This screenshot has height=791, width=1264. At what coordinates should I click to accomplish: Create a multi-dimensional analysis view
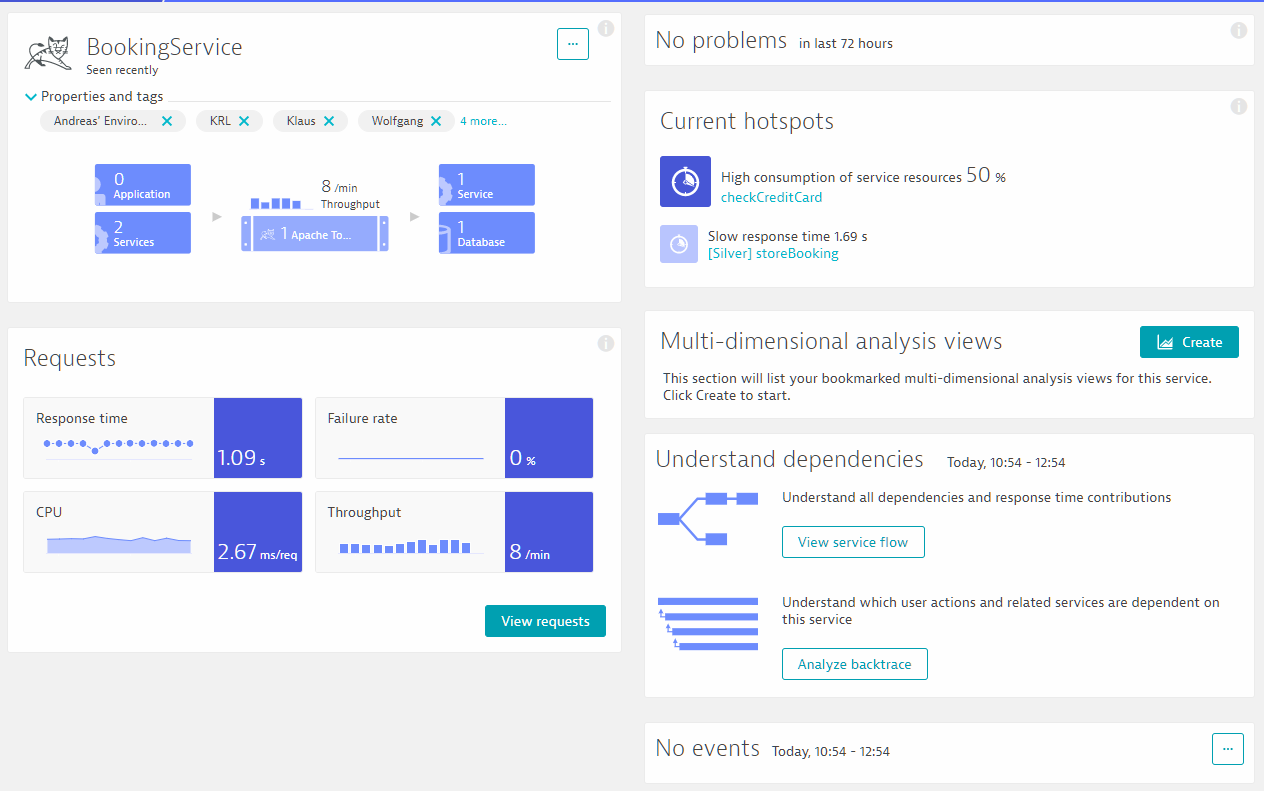click(1189, 342)
